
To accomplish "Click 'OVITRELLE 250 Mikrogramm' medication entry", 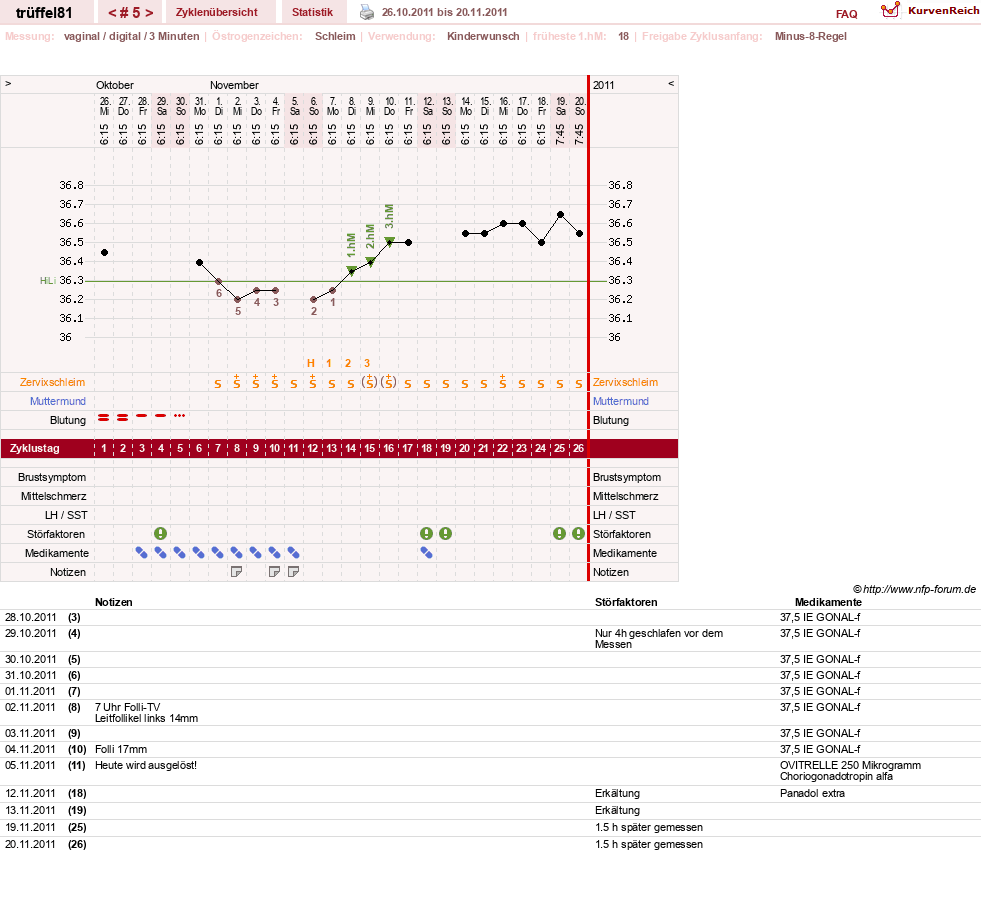I will click(x=850, y=765).
